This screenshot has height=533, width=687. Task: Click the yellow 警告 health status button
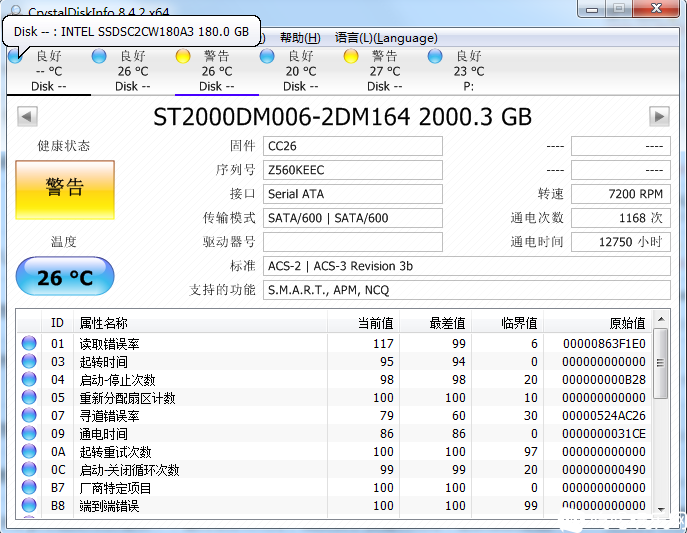[65, 190]
